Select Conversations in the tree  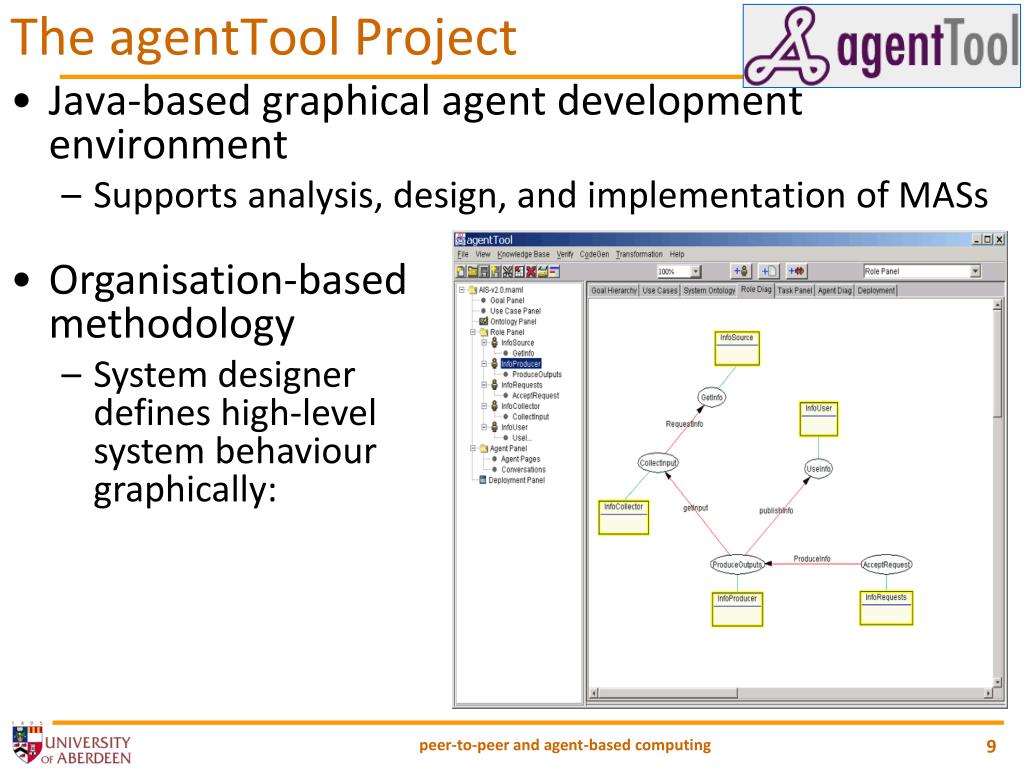tap(523, 470)
